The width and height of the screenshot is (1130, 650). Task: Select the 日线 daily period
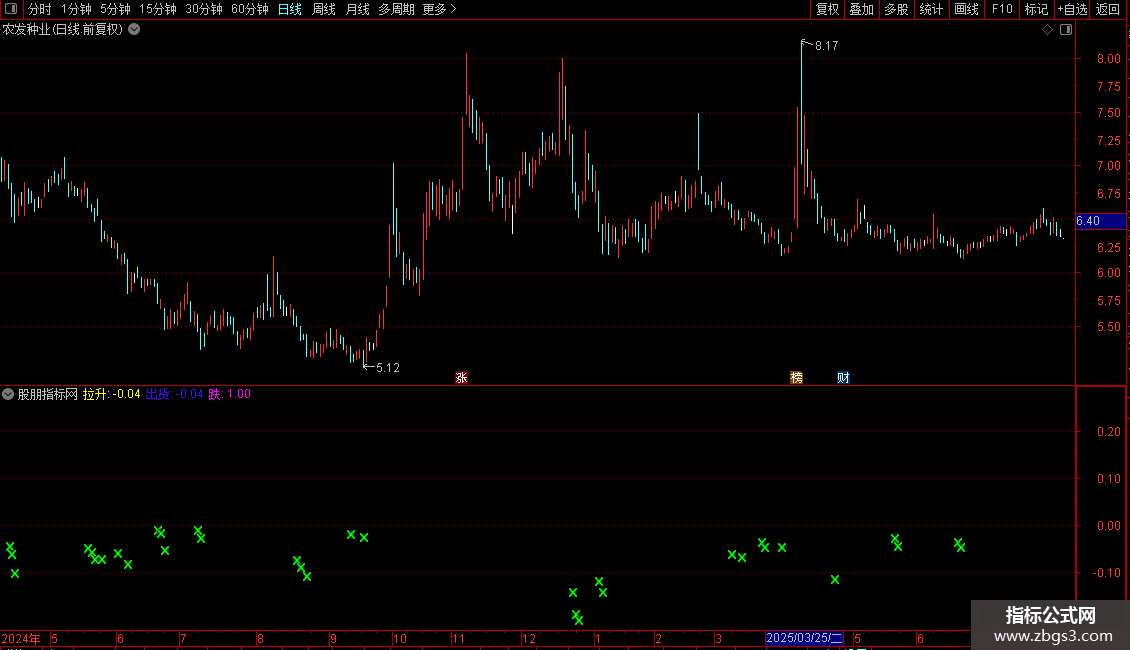click(290, 9)
